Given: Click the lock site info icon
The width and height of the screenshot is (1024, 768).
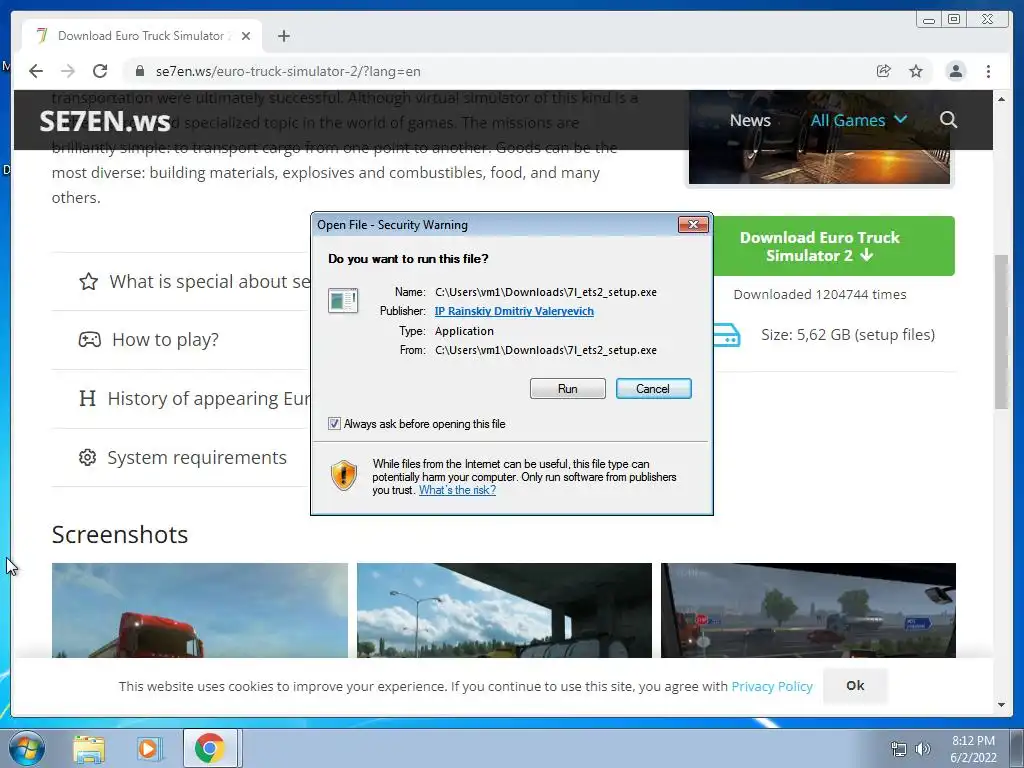Looking at the screenshot, I should [139, 71].
